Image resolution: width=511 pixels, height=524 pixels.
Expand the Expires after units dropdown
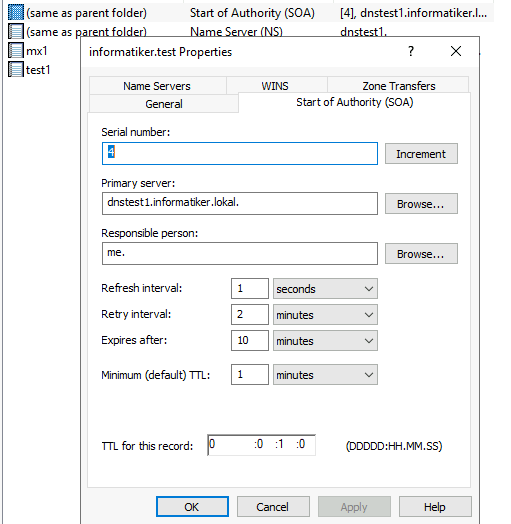(x=325, y=341)
